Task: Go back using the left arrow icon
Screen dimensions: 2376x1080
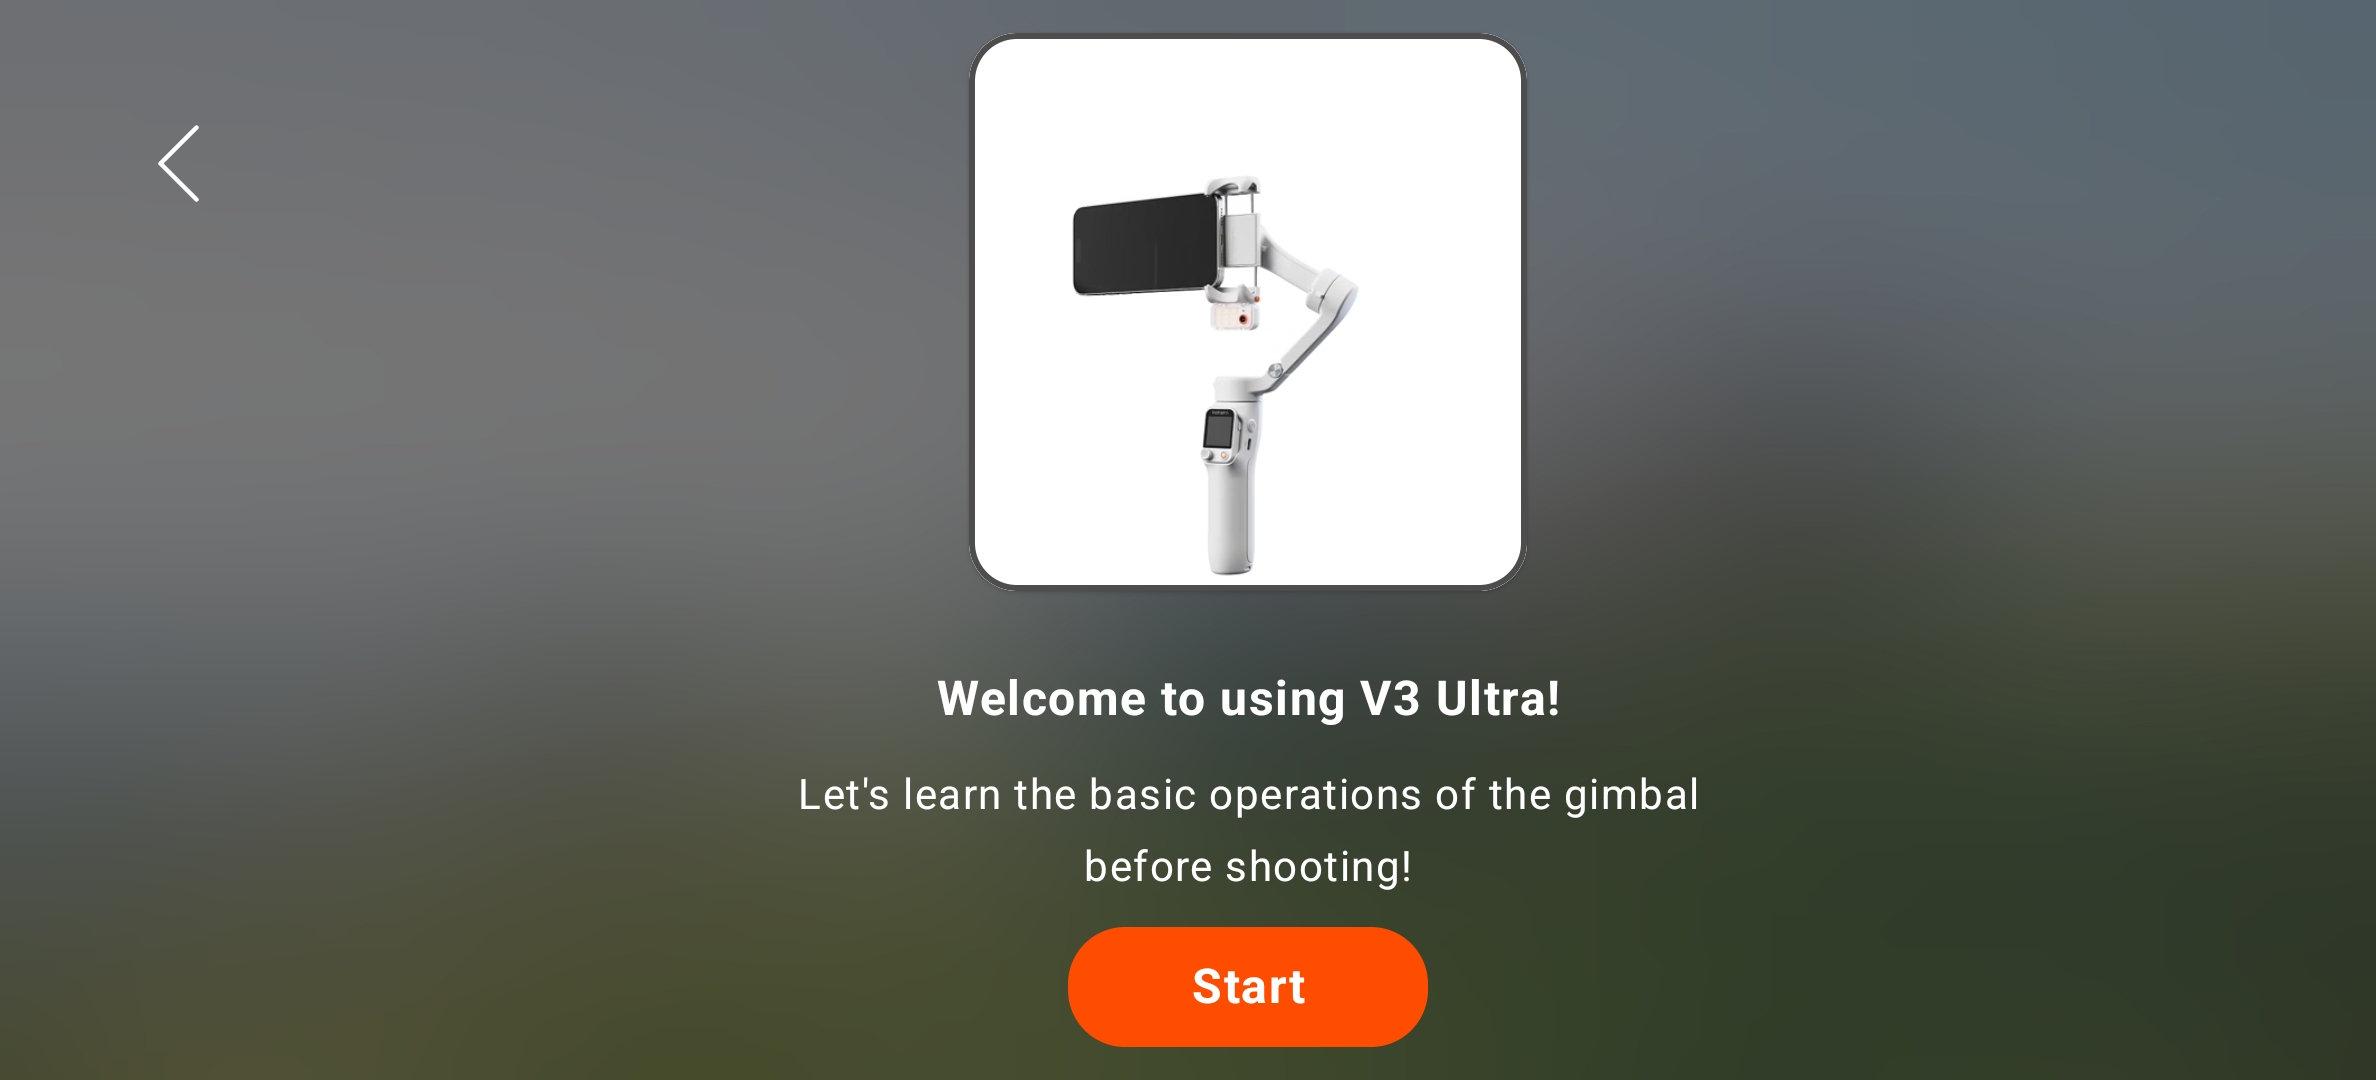Action: (179, 164)
